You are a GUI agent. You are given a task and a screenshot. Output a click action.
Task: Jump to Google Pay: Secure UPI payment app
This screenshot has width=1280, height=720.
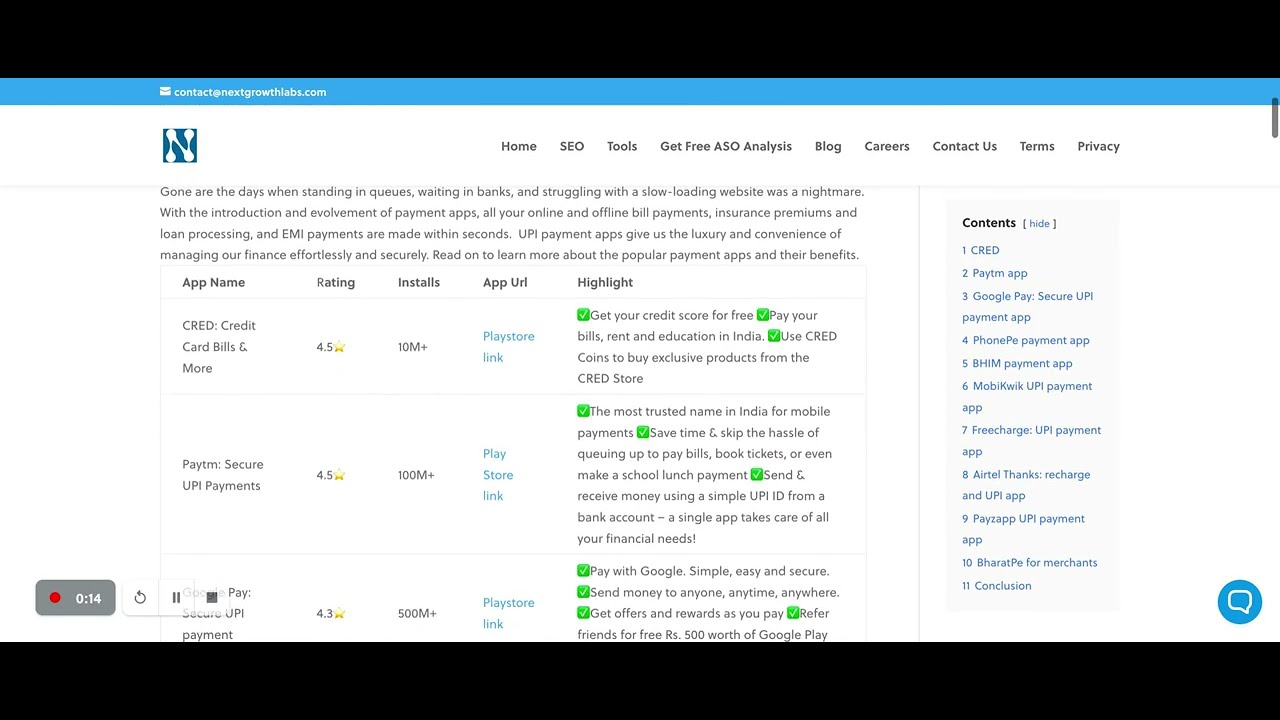(x=1028, y=307)
